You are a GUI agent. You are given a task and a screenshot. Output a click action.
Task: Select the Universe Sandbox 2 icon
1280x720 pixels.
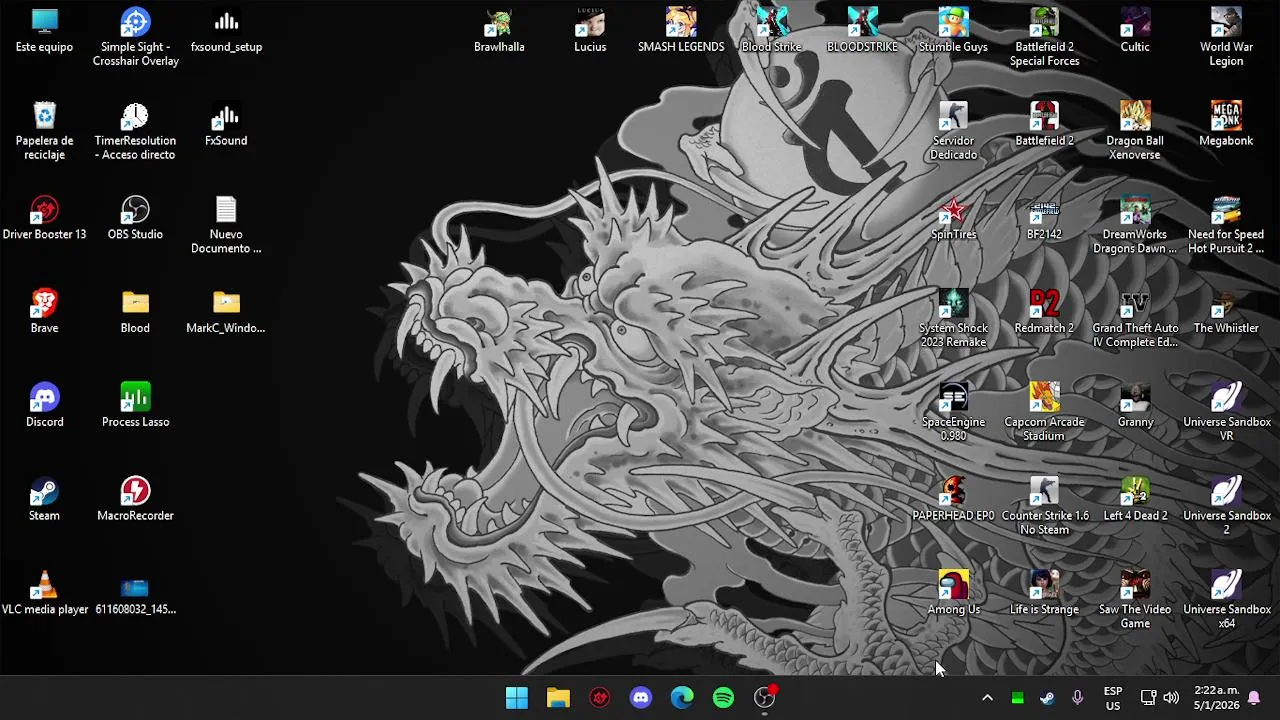(x=1226, y=506)
